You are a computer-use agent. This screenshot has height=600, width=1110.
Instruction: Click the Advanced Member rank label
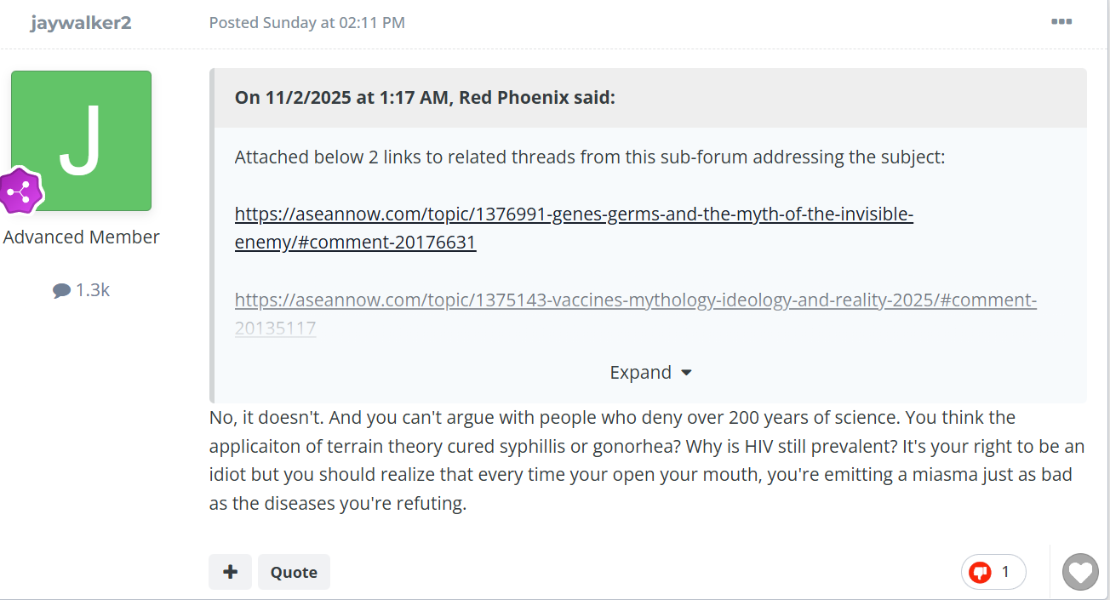click(81, 236)
